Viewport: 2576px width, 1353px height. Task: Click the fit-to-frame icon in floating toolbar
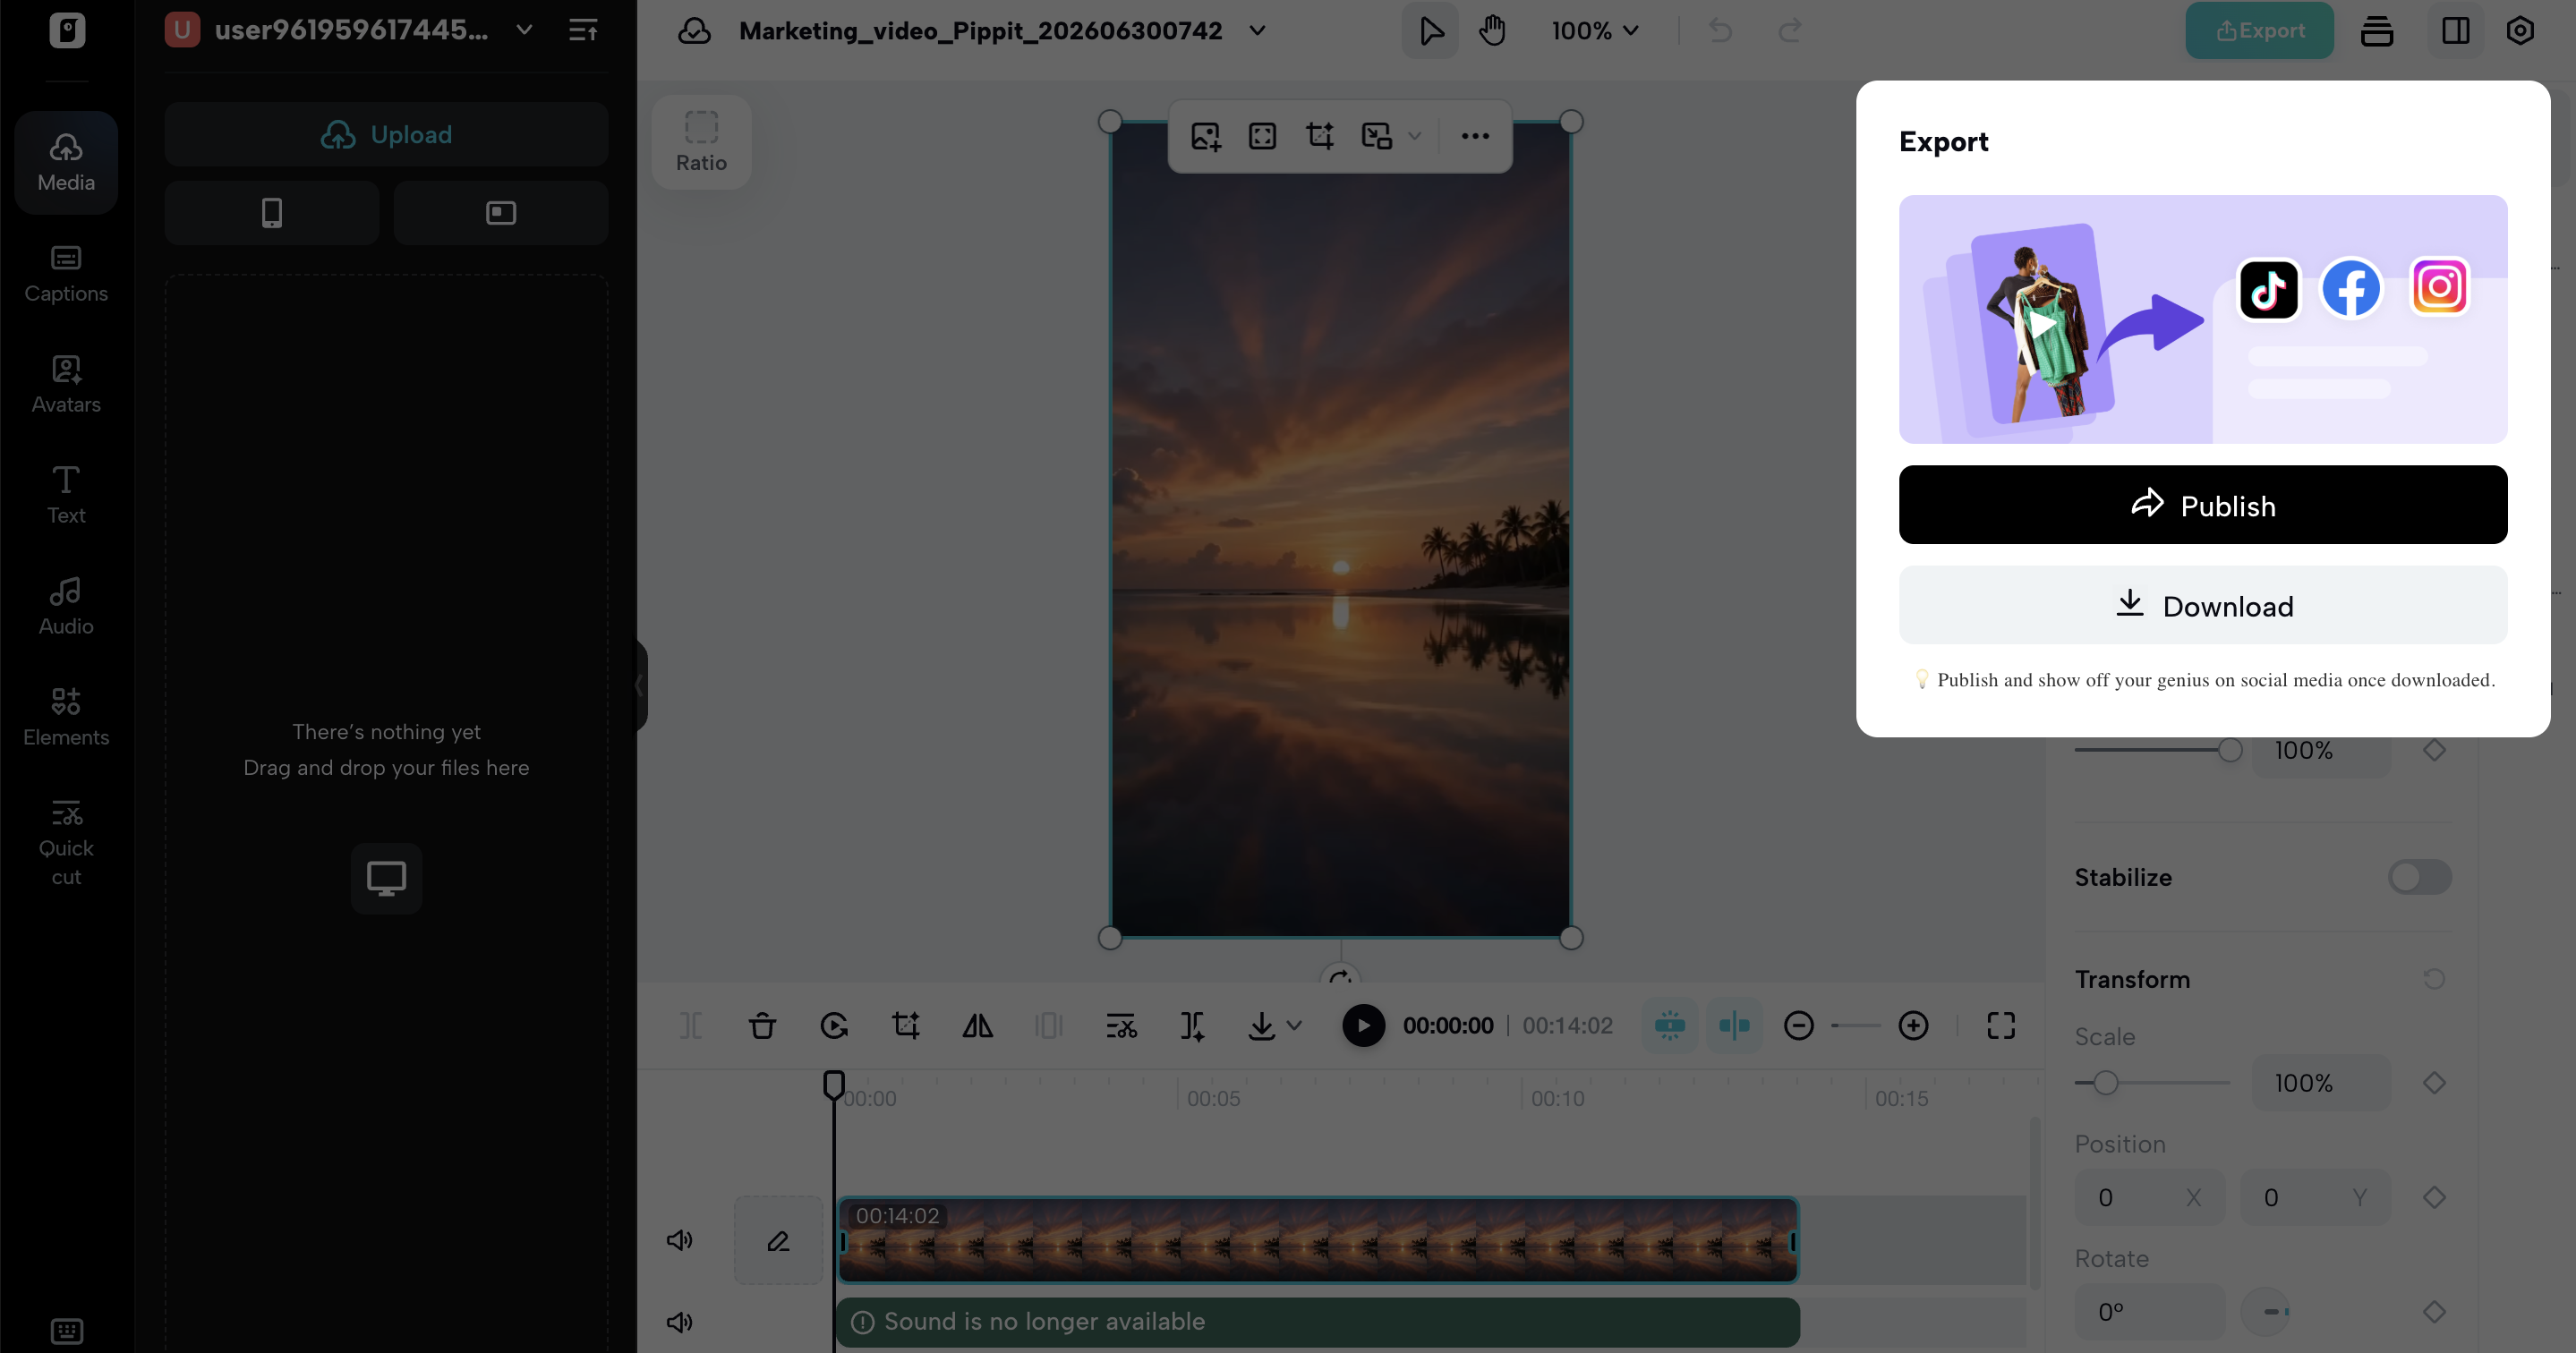pos(1263,136)
